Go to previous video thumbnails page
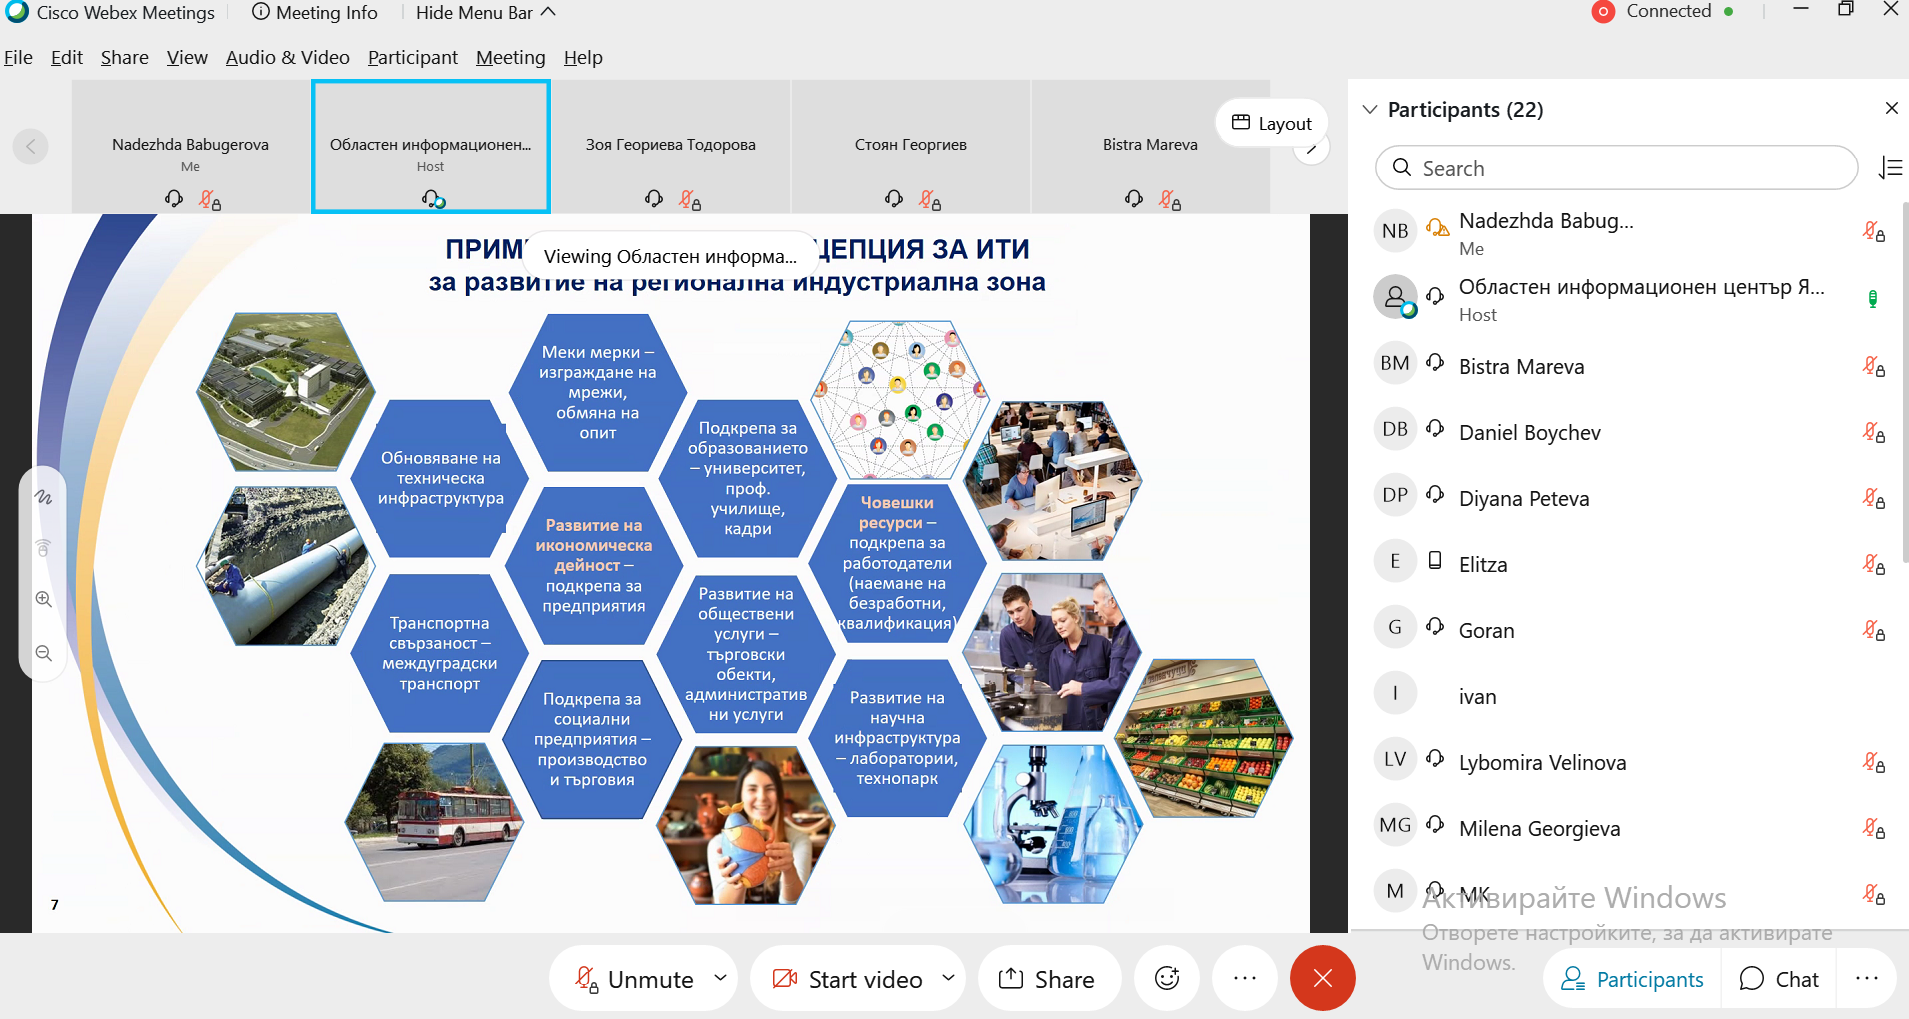The height and width of the screenshot is (1019, 1909). pyautogui.click(x=31, y=147)
